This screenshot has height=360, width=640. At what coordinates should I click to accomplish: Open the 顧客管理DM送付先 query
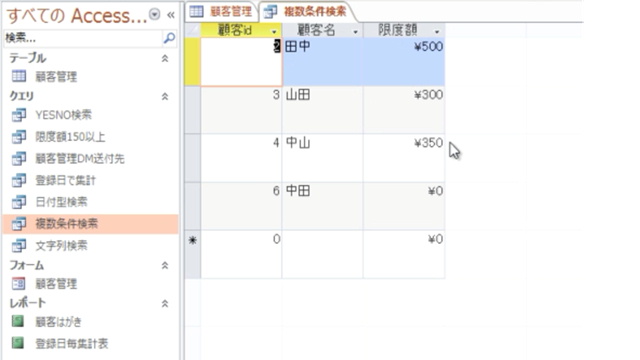[80, 158]
